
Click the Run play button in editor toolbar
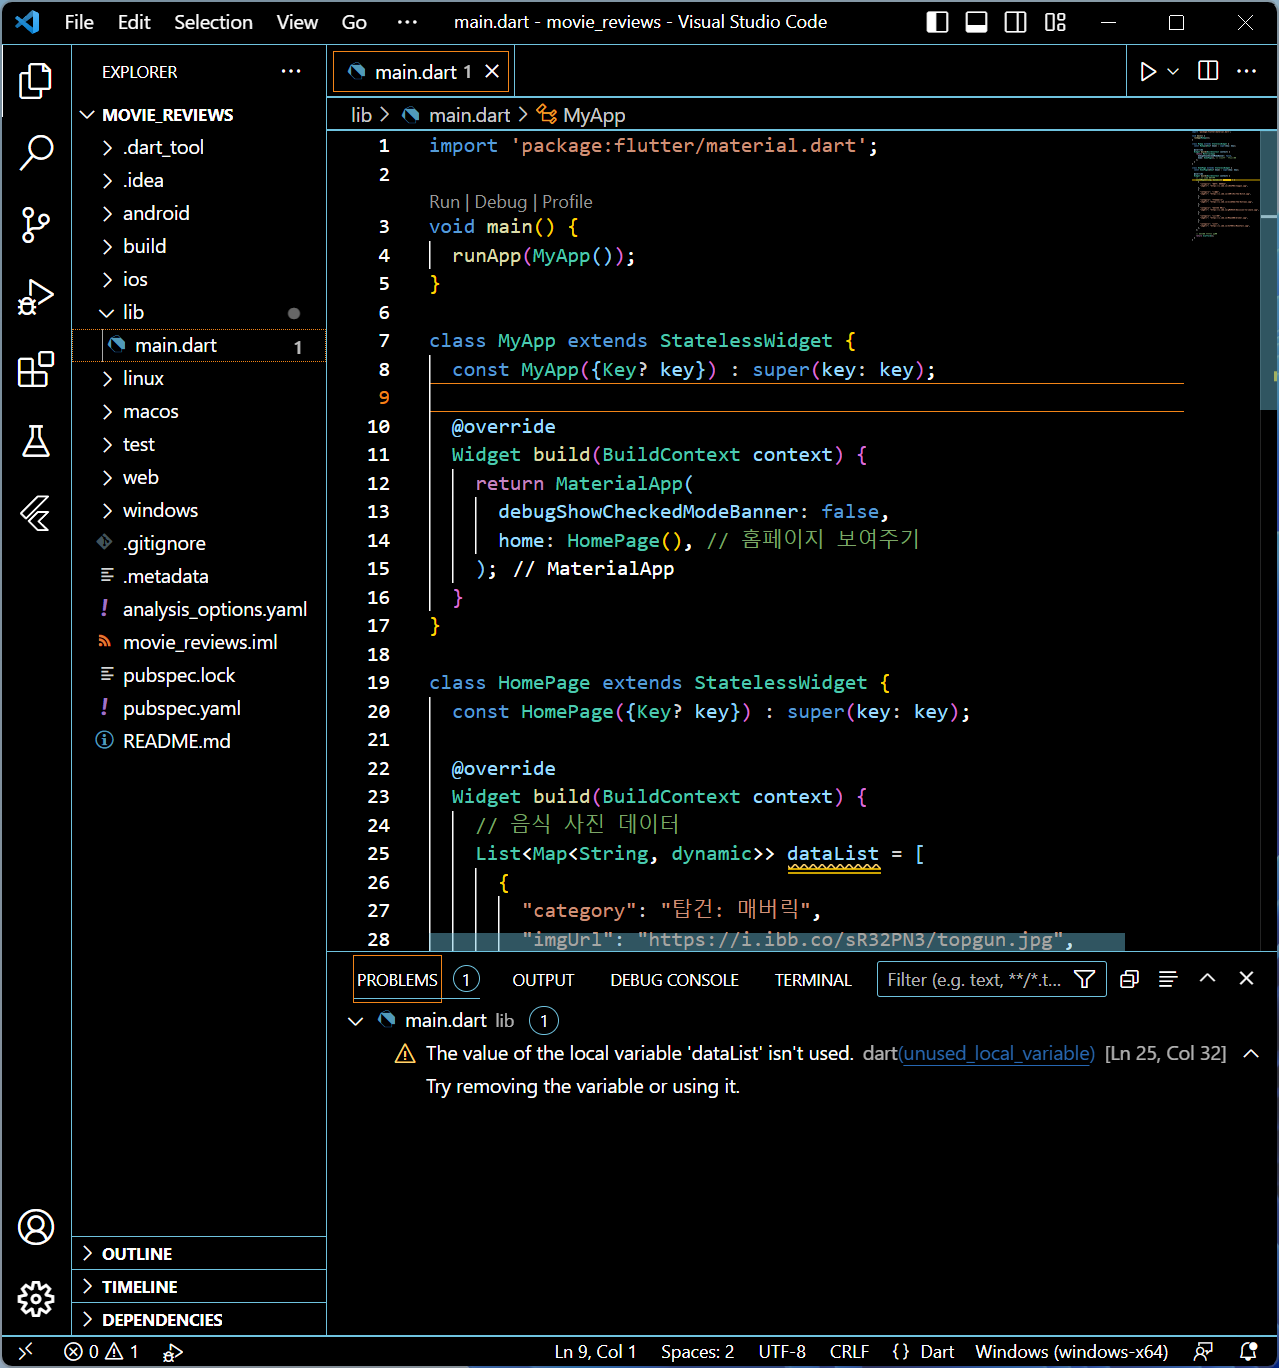[1148, 71]
